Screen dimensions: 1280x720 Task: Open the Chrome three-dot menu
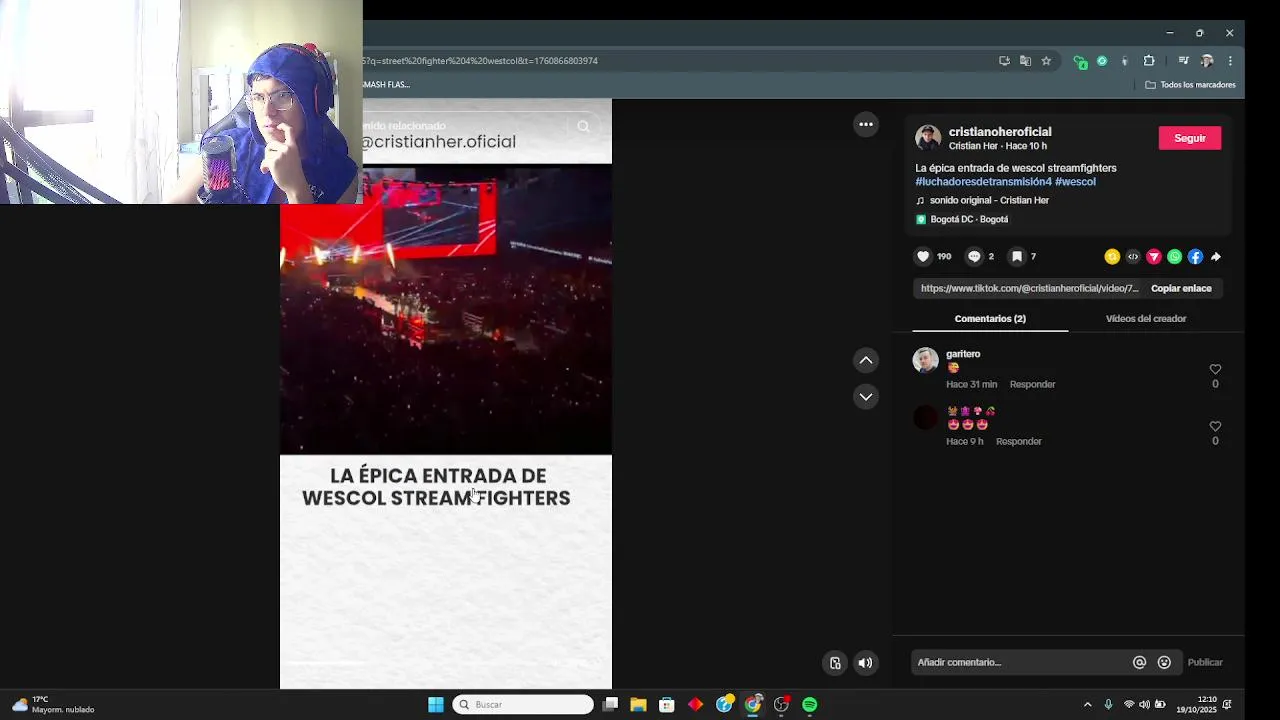(x=1230, y=61)
